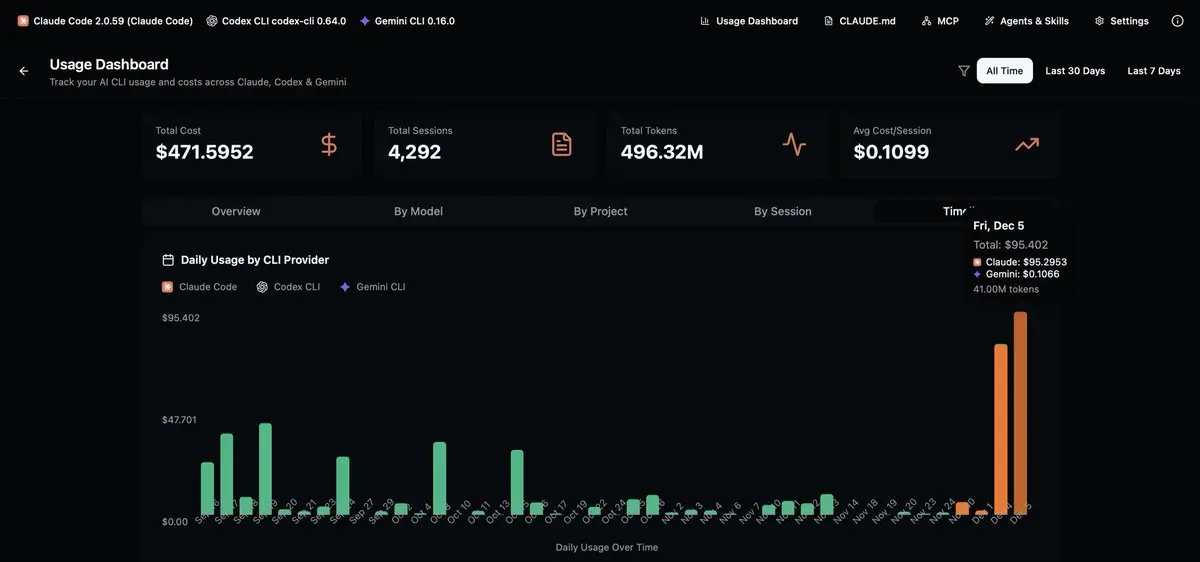Click the $47.701 y-axis label

[179, 420]
